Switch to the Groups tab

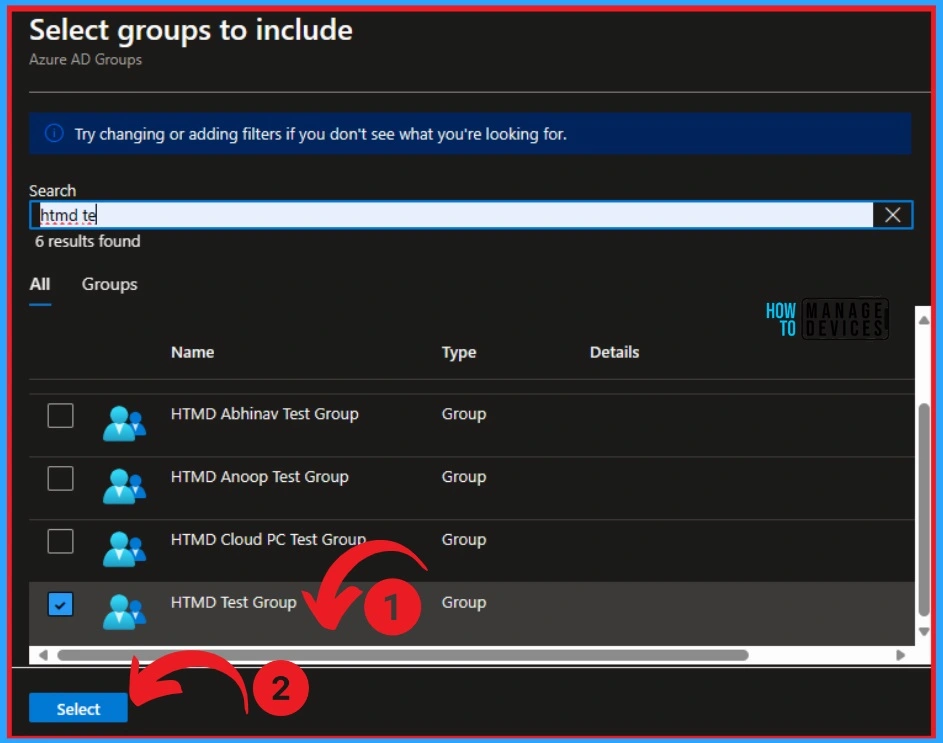[x=109, y=284]
